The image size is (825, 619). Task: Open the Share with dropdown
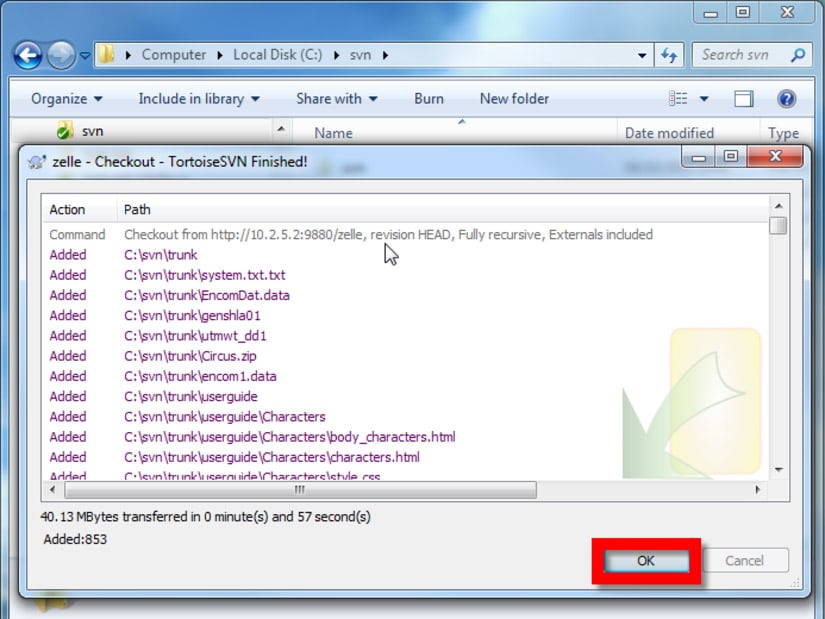(336, 98)
